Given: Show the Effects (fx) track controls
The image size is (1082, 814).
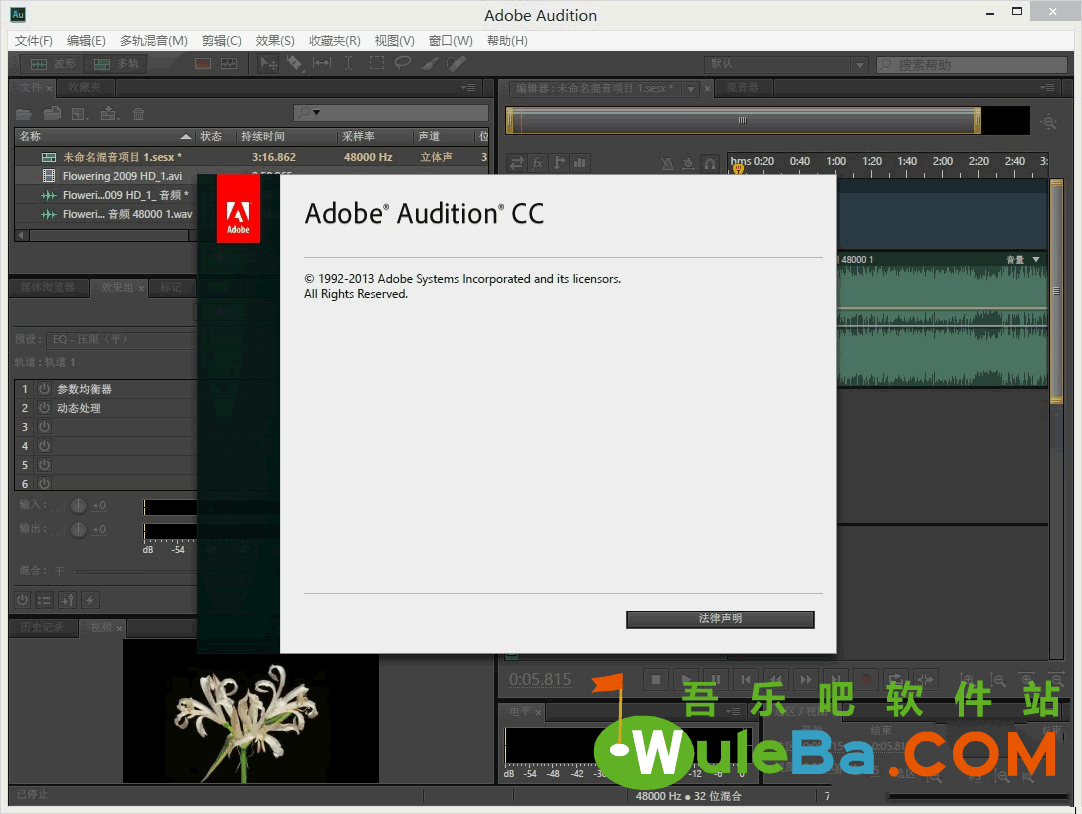Looking at the screenshot, I should pyautogui.click(x=538, y=163).
